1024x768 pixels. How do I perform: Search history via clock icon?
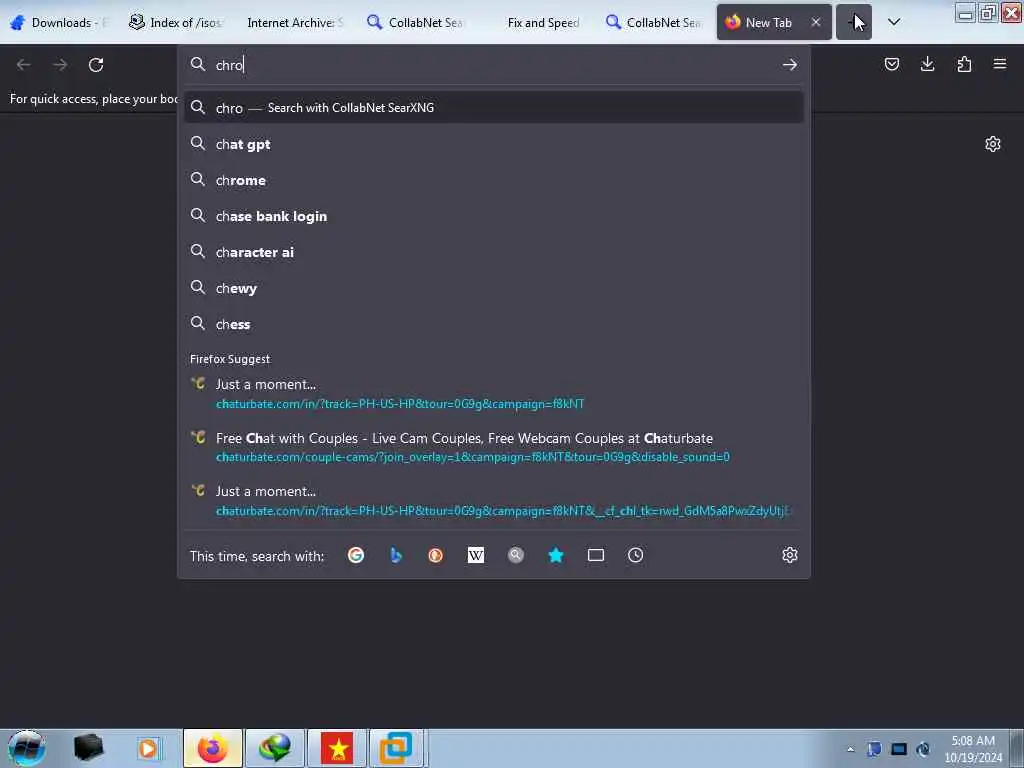click(635, 555)
